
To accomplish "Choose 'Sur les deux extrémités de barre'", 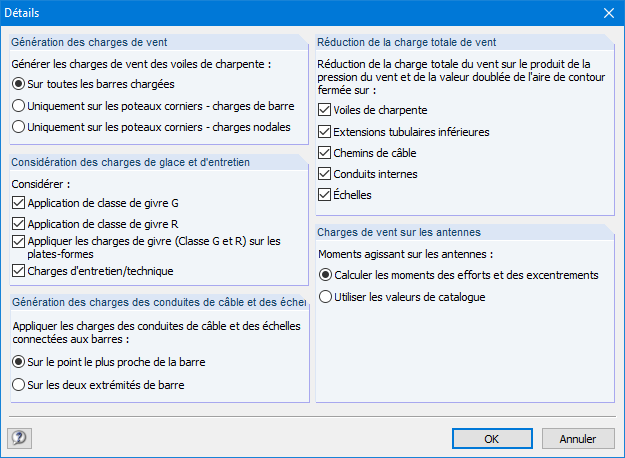I will click(18, 385).
